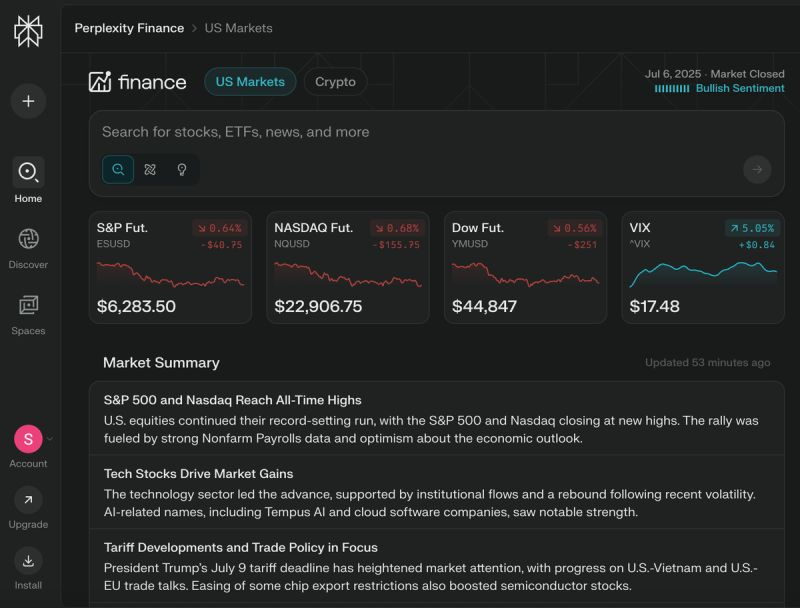Open the Dow Fut. sparkline chart
Viewport: 800px width, 608px height.
526,274
